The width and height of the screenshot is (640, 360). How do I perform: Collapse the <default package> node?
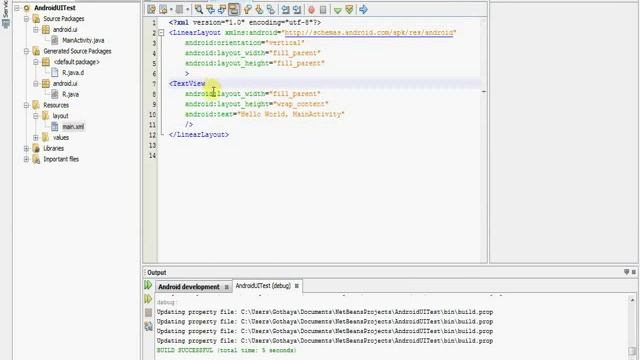36,62
